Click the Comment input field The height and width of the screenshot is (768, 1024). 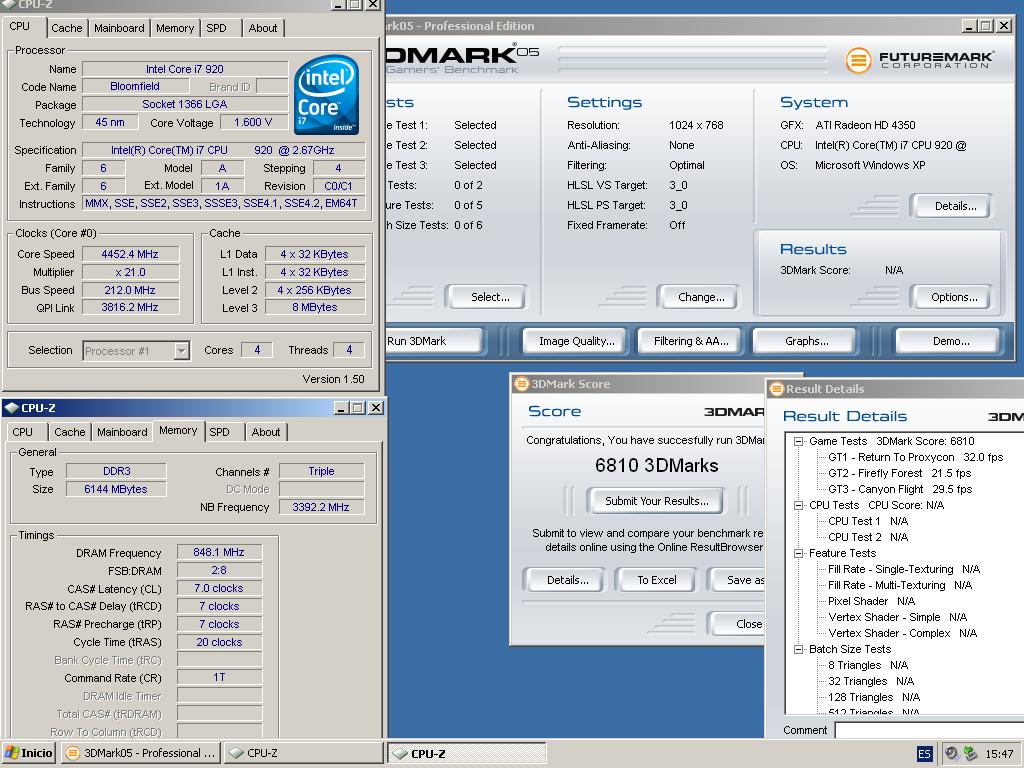coord(929,730)
